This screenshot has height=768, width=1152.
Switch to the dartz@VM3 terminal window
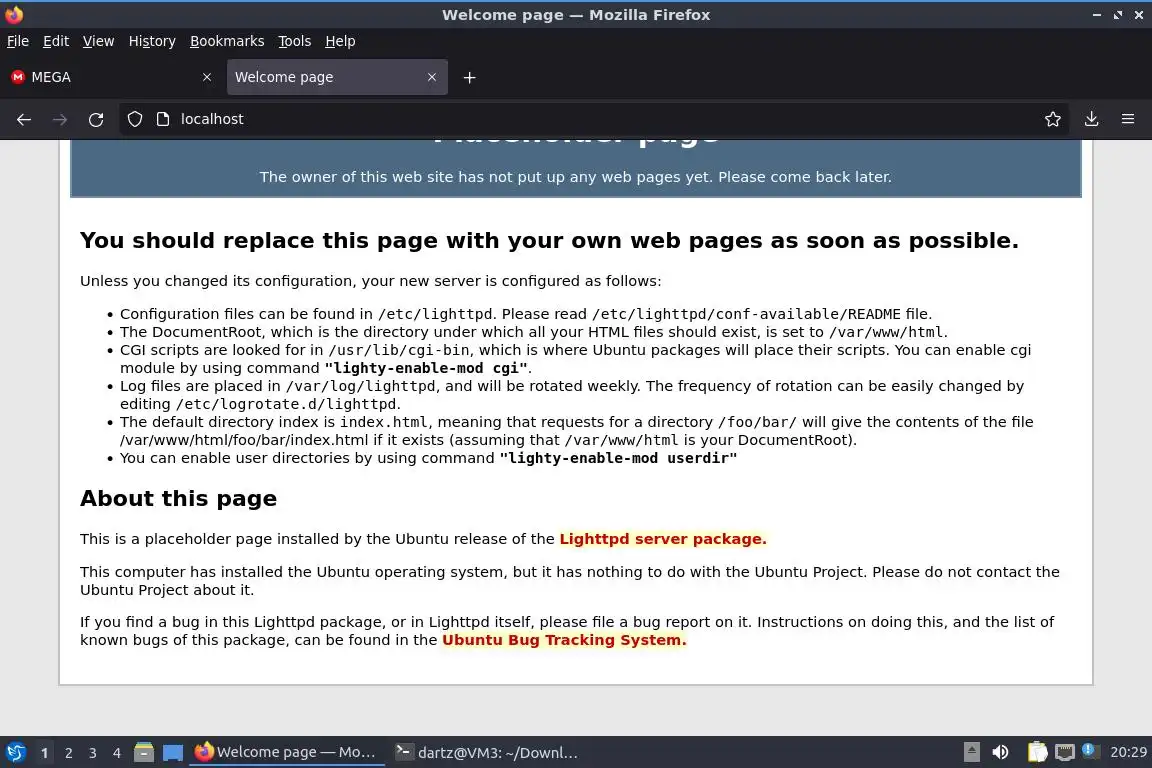[x=487, y=752]
